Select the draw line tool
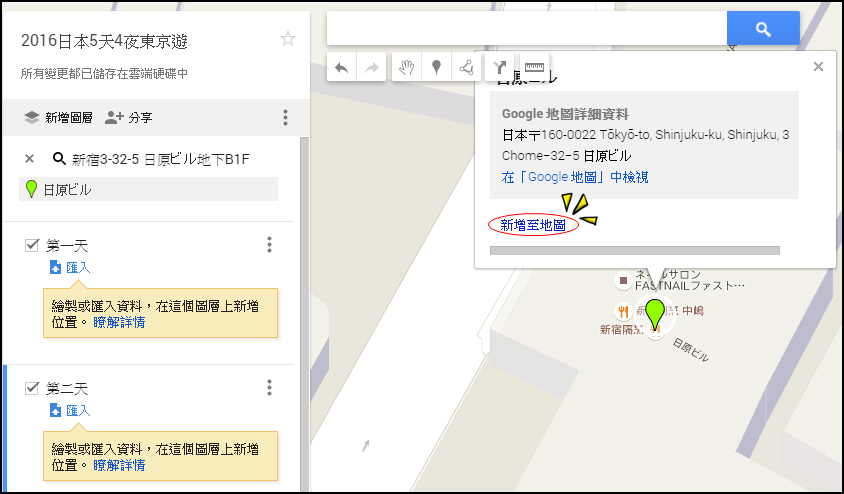This screenshot has height=494, width=844. [x=467, y=68]
